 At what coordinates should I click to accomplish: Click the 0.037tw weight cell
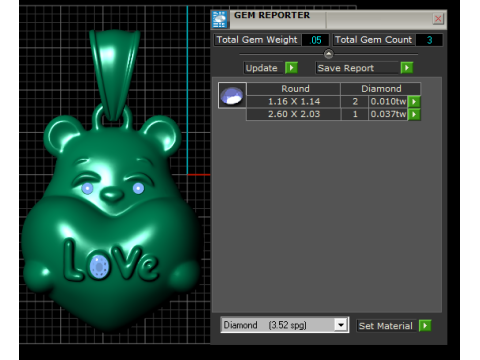(388, 114)
